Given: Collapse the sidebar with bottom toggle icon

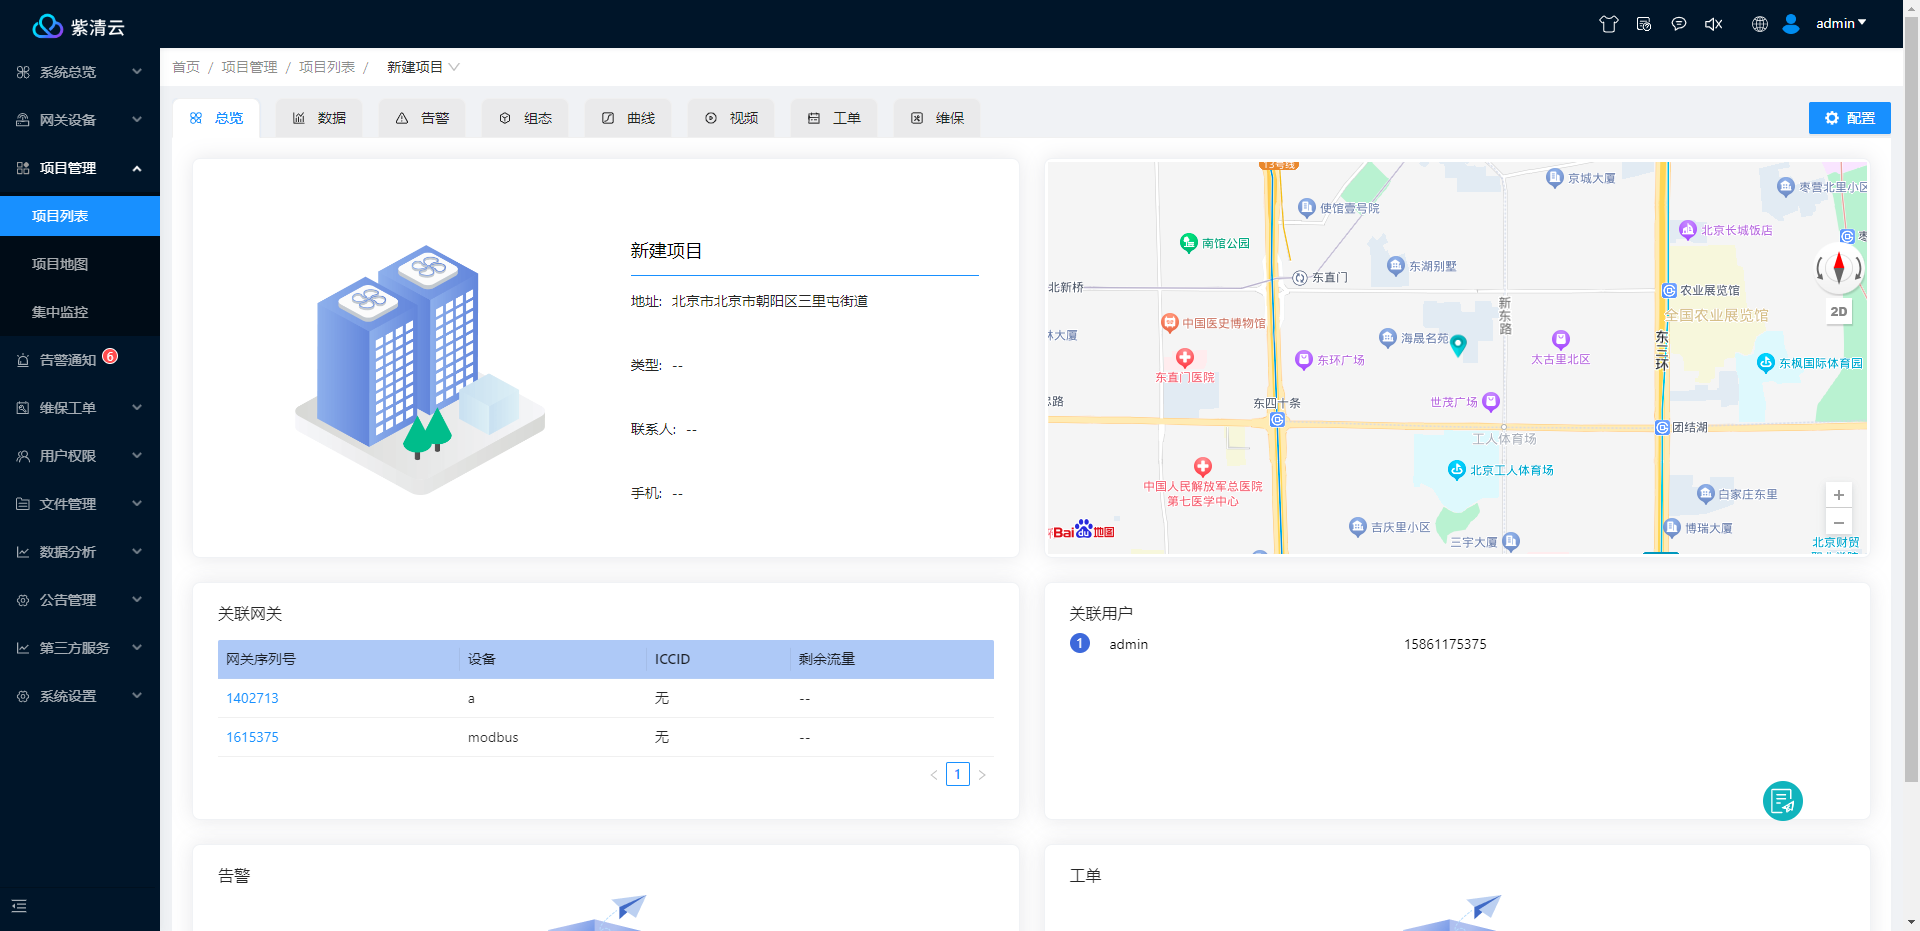Looking at the screenshot, I should (19, 906).
